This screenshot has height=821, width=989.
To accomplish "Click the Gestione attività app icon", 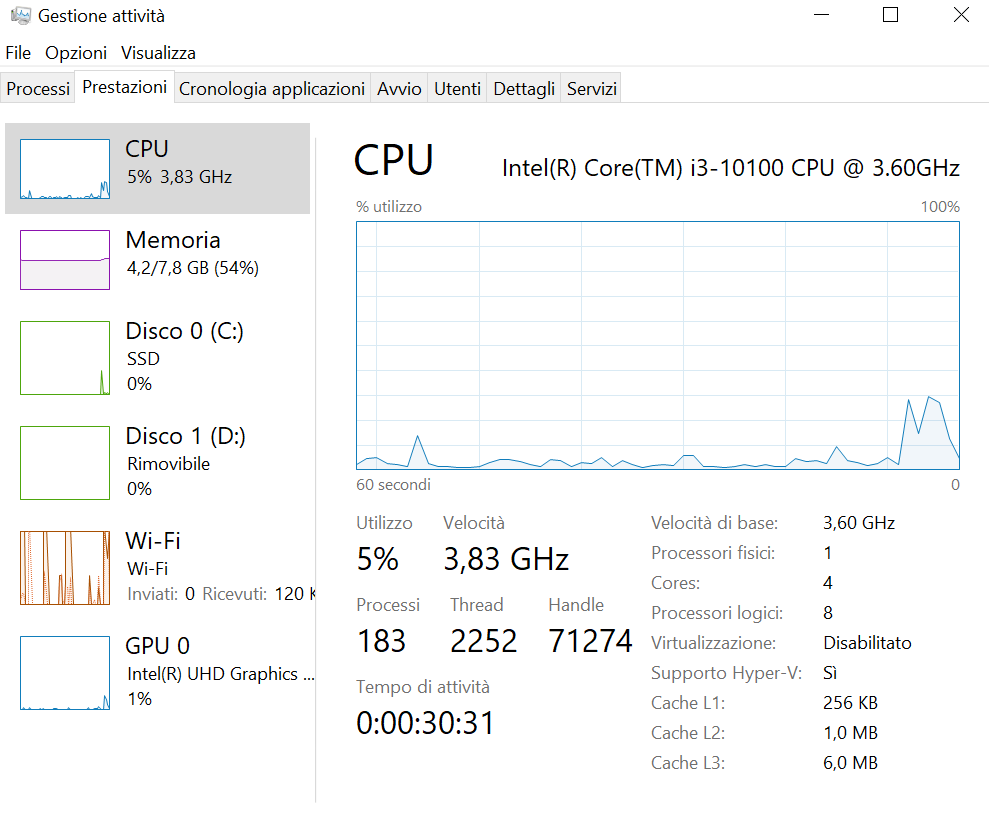I will pyautogui.click(x=20, y=16).
